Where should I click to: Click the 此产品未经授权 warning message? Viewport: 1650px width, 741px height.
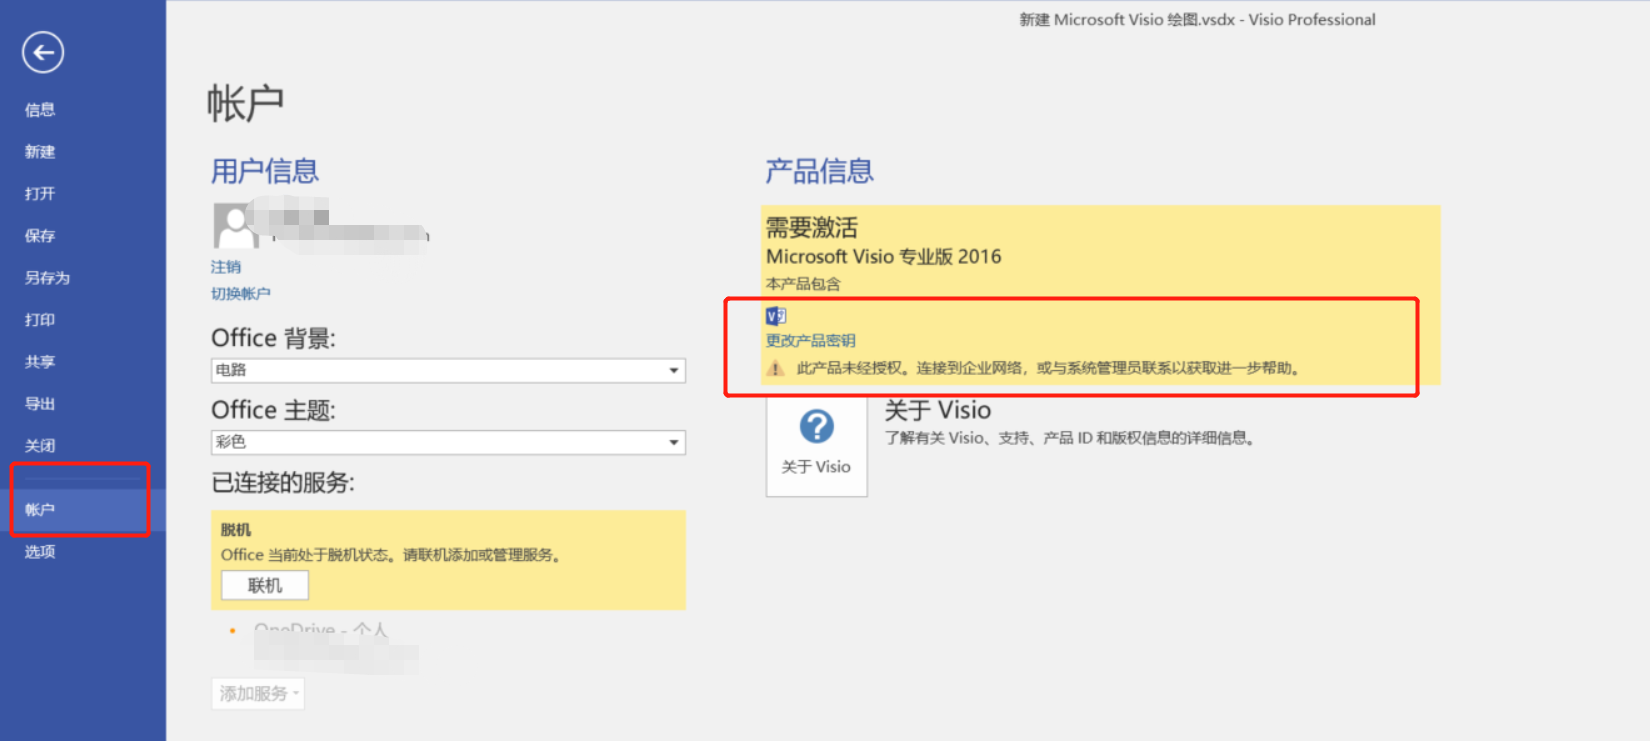click(1048, 368)
